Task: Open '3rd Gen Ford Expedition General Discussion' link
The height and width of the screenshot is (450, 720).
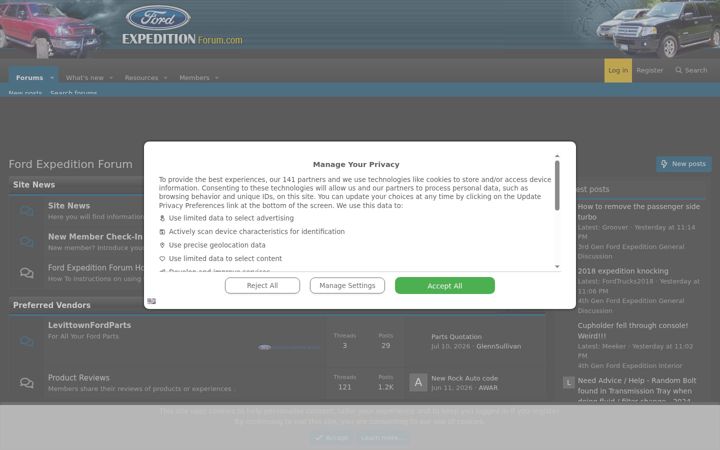Action: coord(631,252)
